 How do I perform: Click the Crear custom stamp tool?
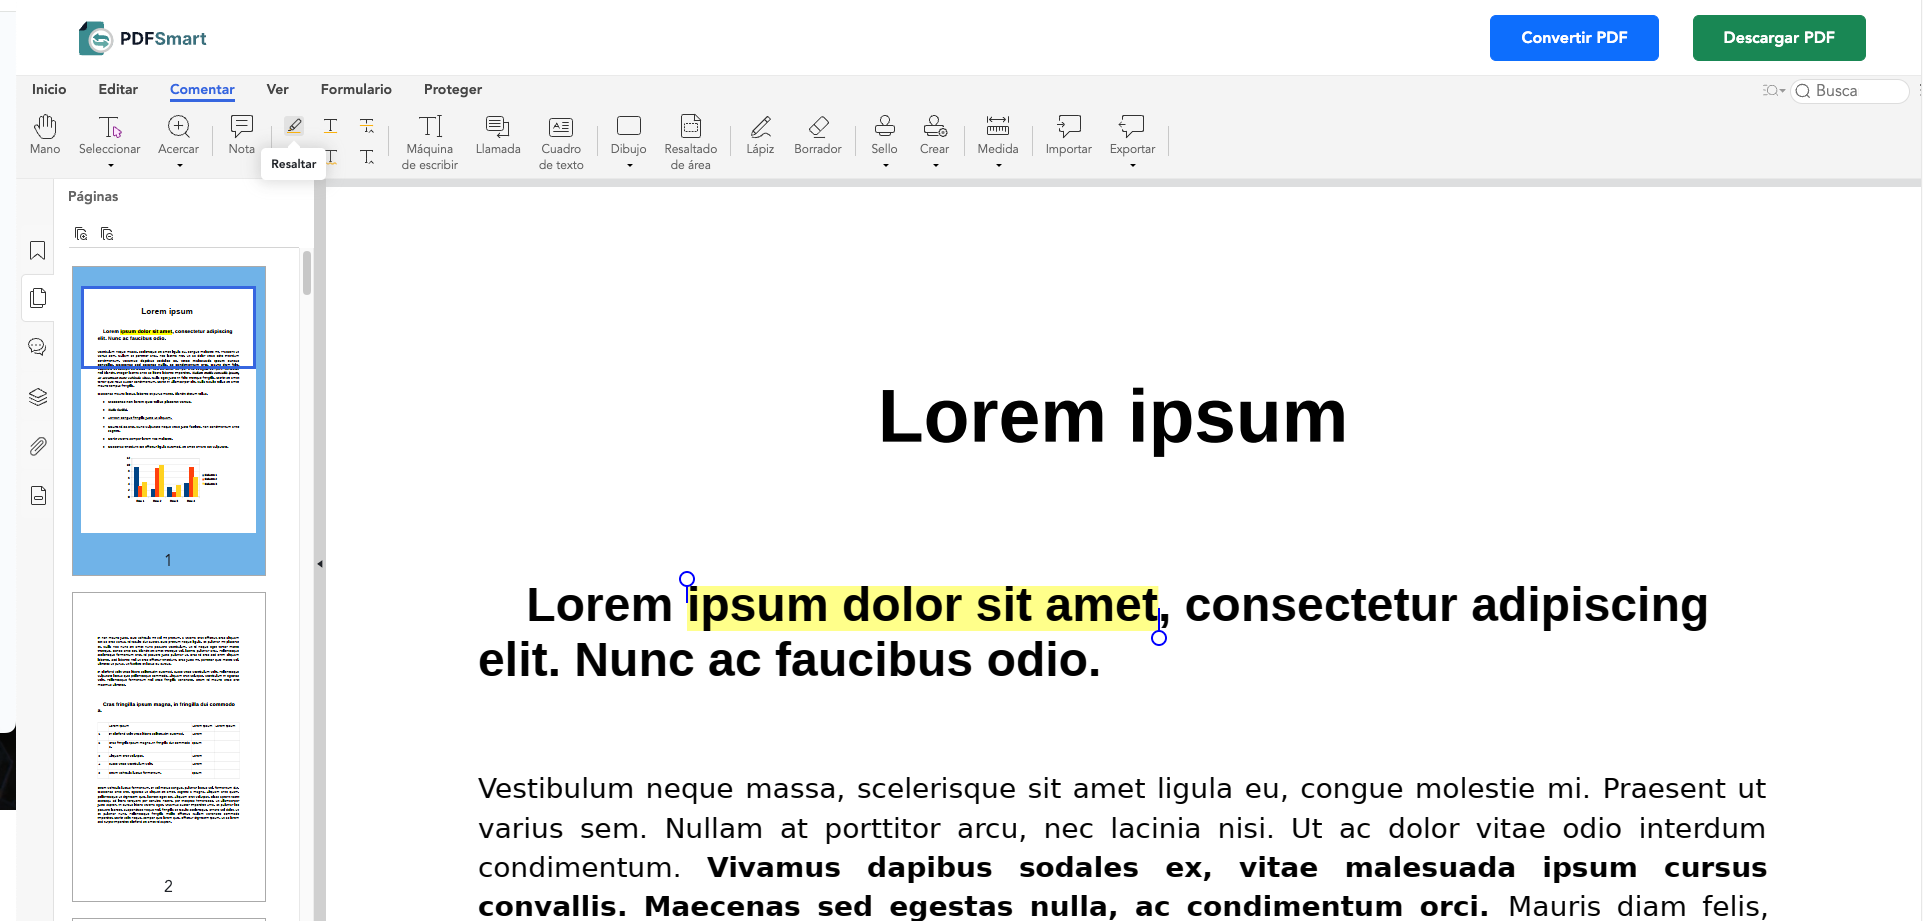935,135
